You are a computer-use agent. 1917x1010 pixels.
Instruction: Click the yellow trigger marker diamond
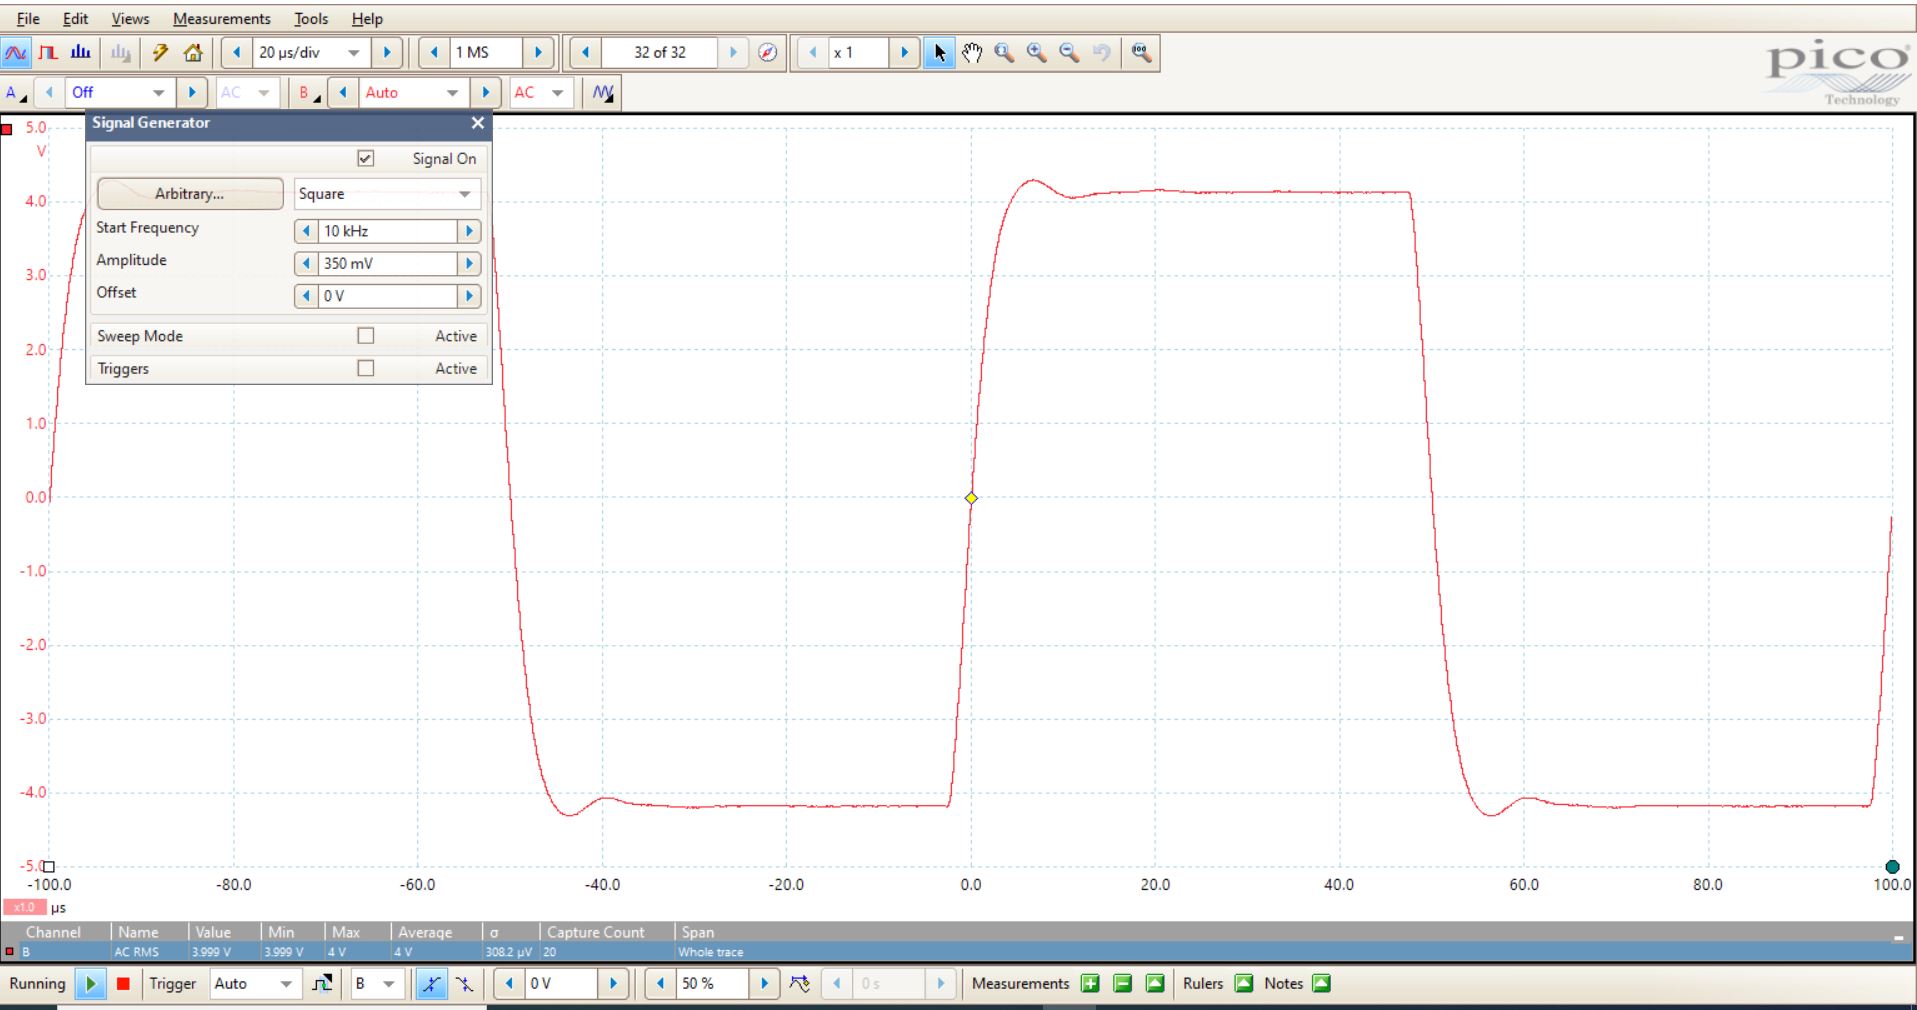[971, 498]
